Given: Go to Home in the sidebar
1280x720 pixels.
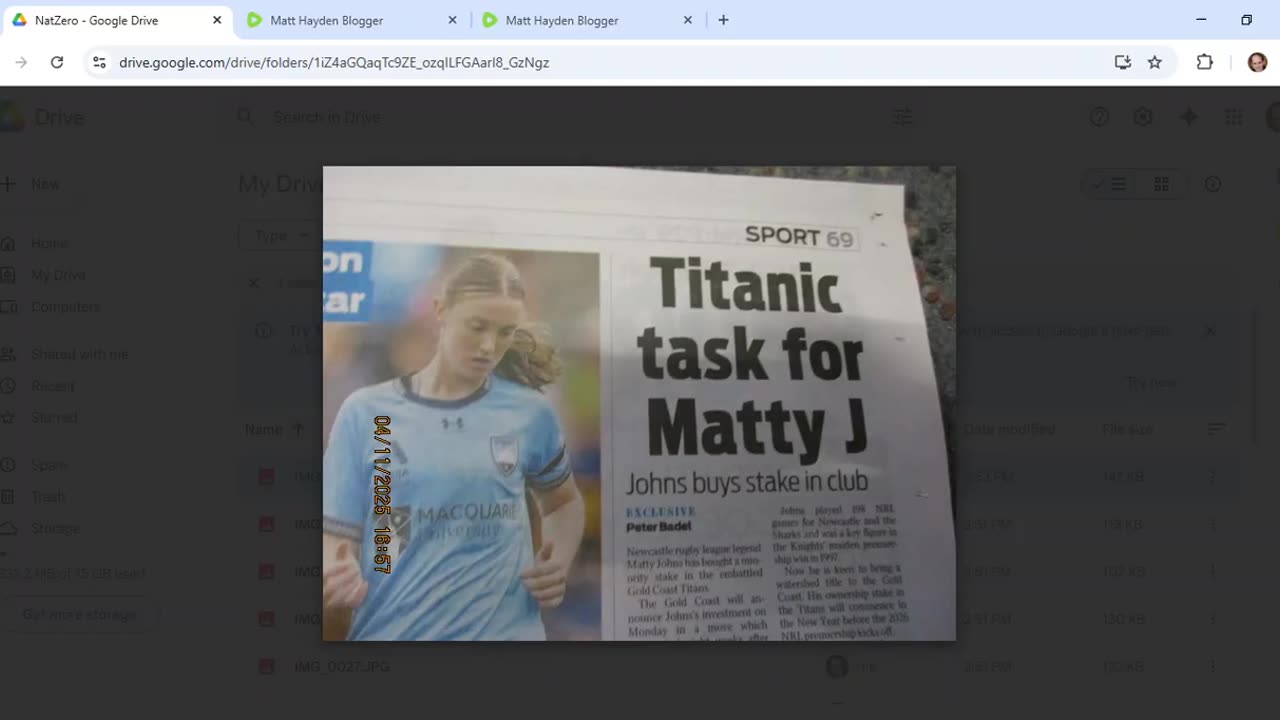Looking at the screenshot, I should point(49,243).
